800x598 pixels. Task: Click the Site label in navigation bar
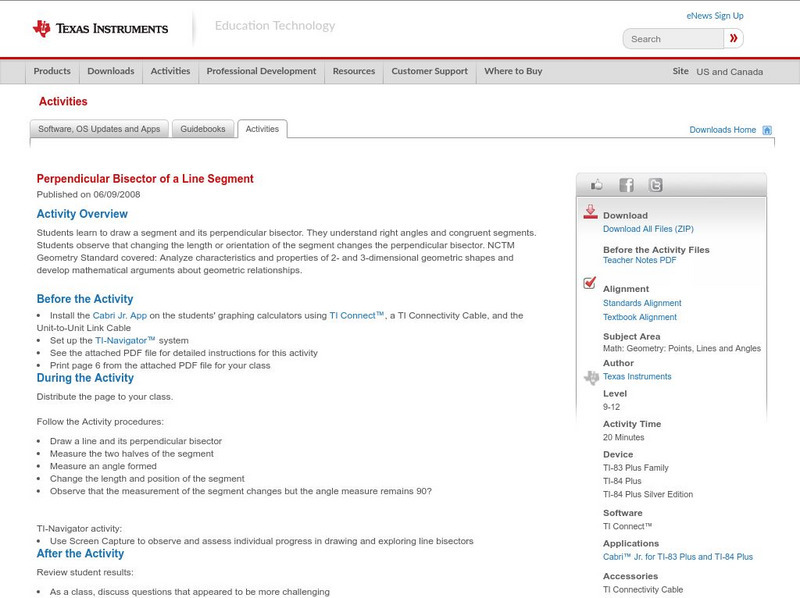(681, 71)
